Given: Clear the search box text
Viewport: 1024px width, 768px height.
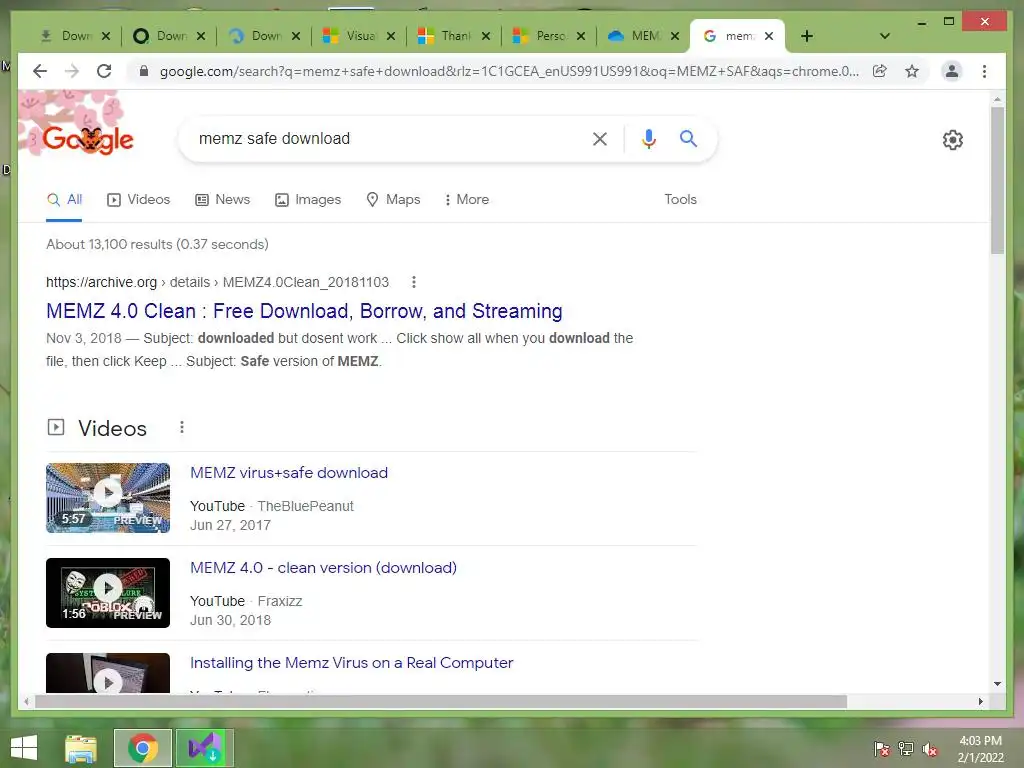Looking at the screenshot, I should click(x=600, y=138).
